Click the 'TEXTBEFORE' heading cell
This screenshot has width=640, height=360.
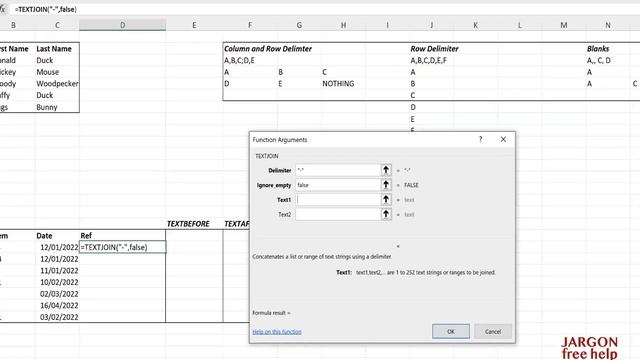194,224
